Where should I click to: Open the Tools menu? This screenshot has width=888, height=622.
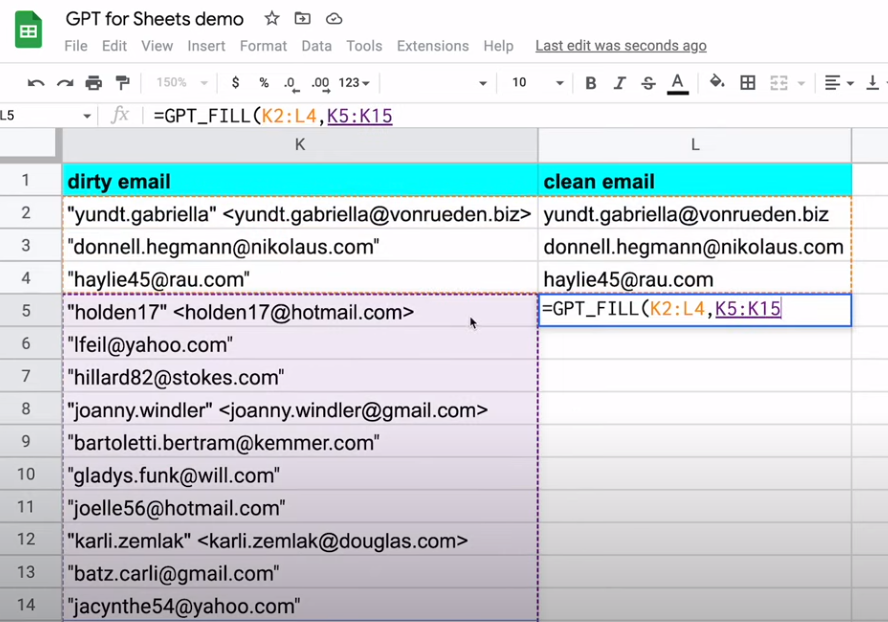pos(364,46)
